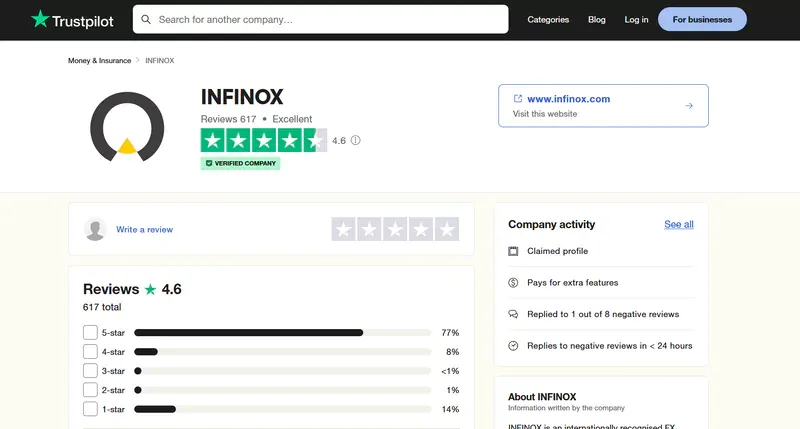The image size is (800, 429).
Task: Focus the company search field
Action: click(320, 19)
